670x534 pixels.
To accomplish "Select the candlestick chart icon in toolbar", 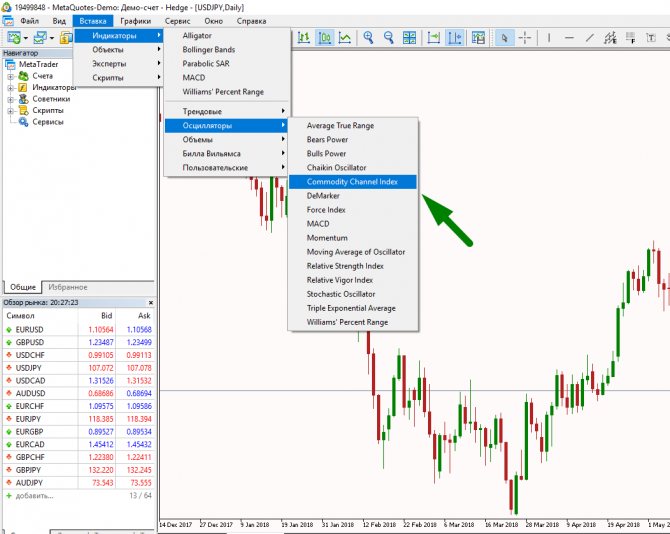I will pyautogui.click(x=325, y=38).
